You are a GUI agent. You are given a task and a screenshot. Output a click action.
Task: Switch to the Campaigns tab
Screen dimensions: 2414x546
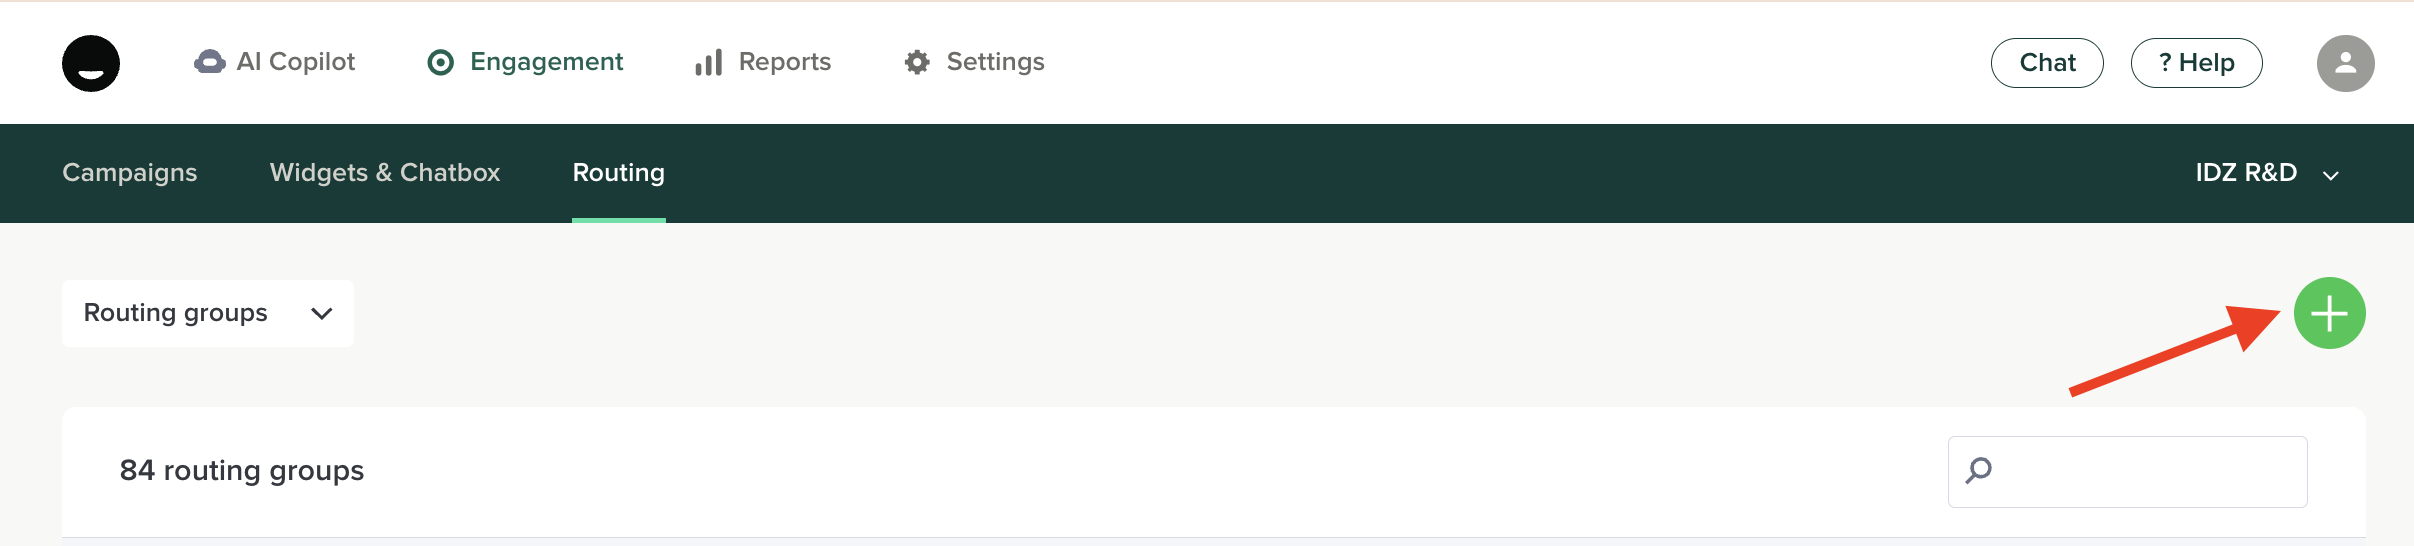(130, 173)
